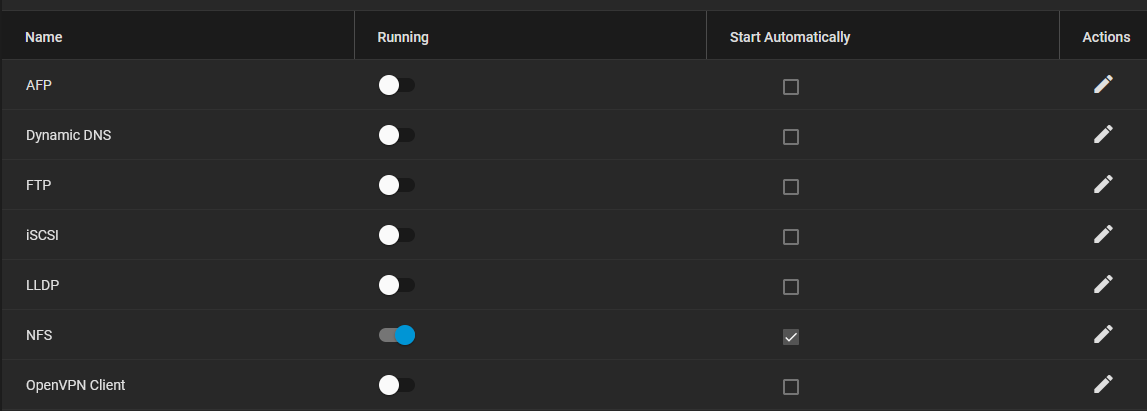Edit the FTP service configuration
Image resolution: width=1147 pixels, height=411 pixels.
point(1103,185)
